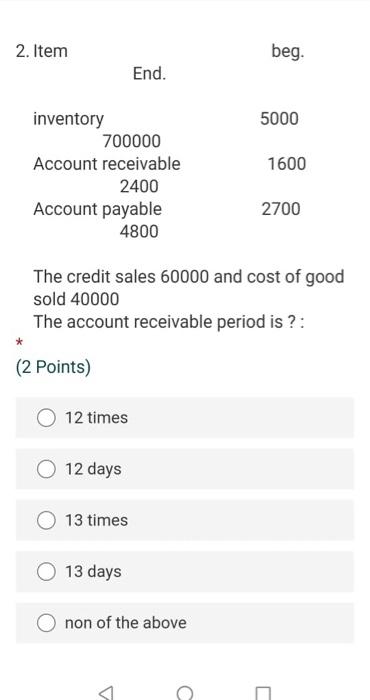Select the 13 days radio button

coord(46,572)
